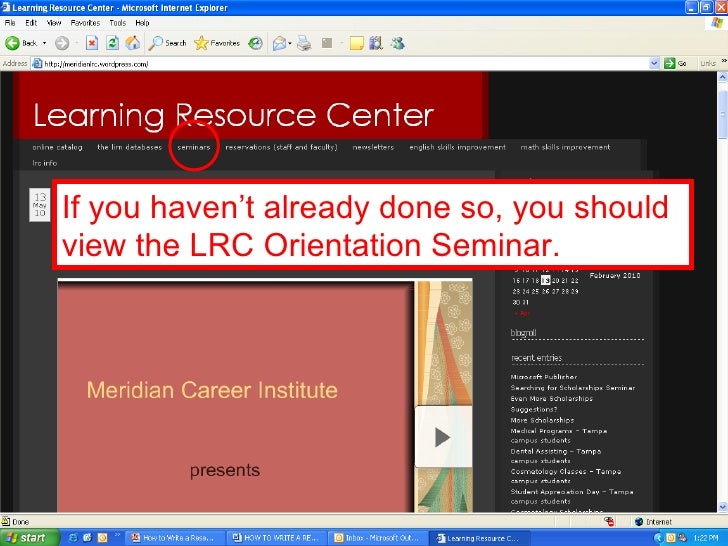Refresh the page with the Refresh icon
Screen dimensions: 728x546
coord(112,43)
